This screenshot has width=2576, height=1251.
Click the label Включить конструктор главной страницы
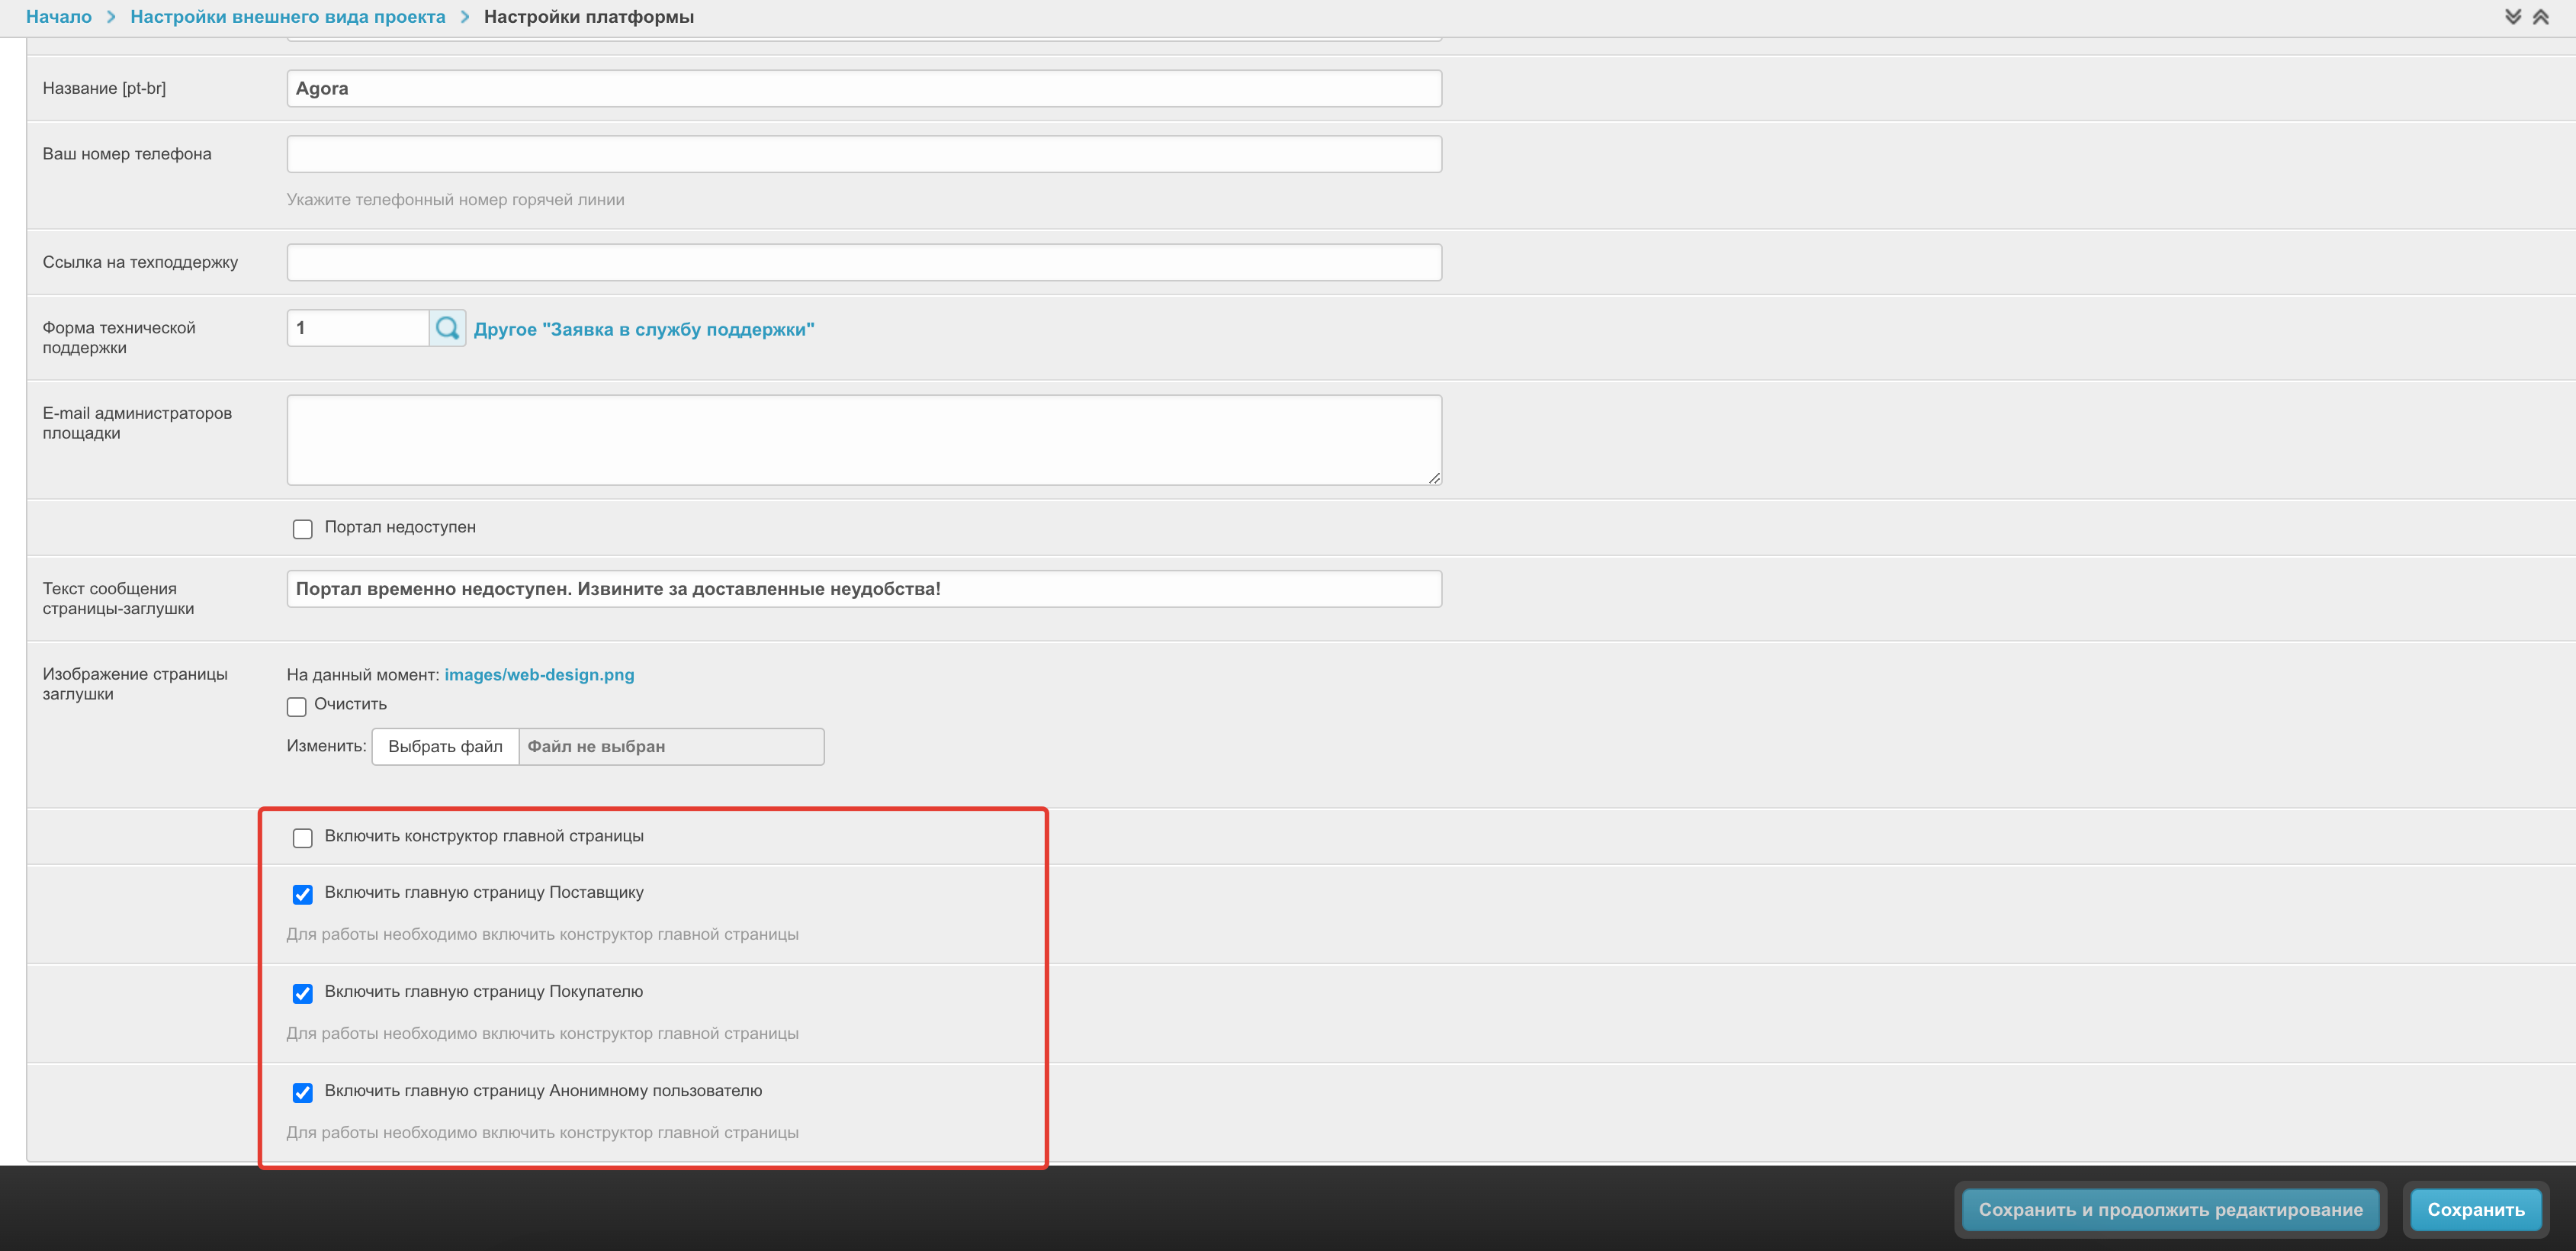coord(484,836)
